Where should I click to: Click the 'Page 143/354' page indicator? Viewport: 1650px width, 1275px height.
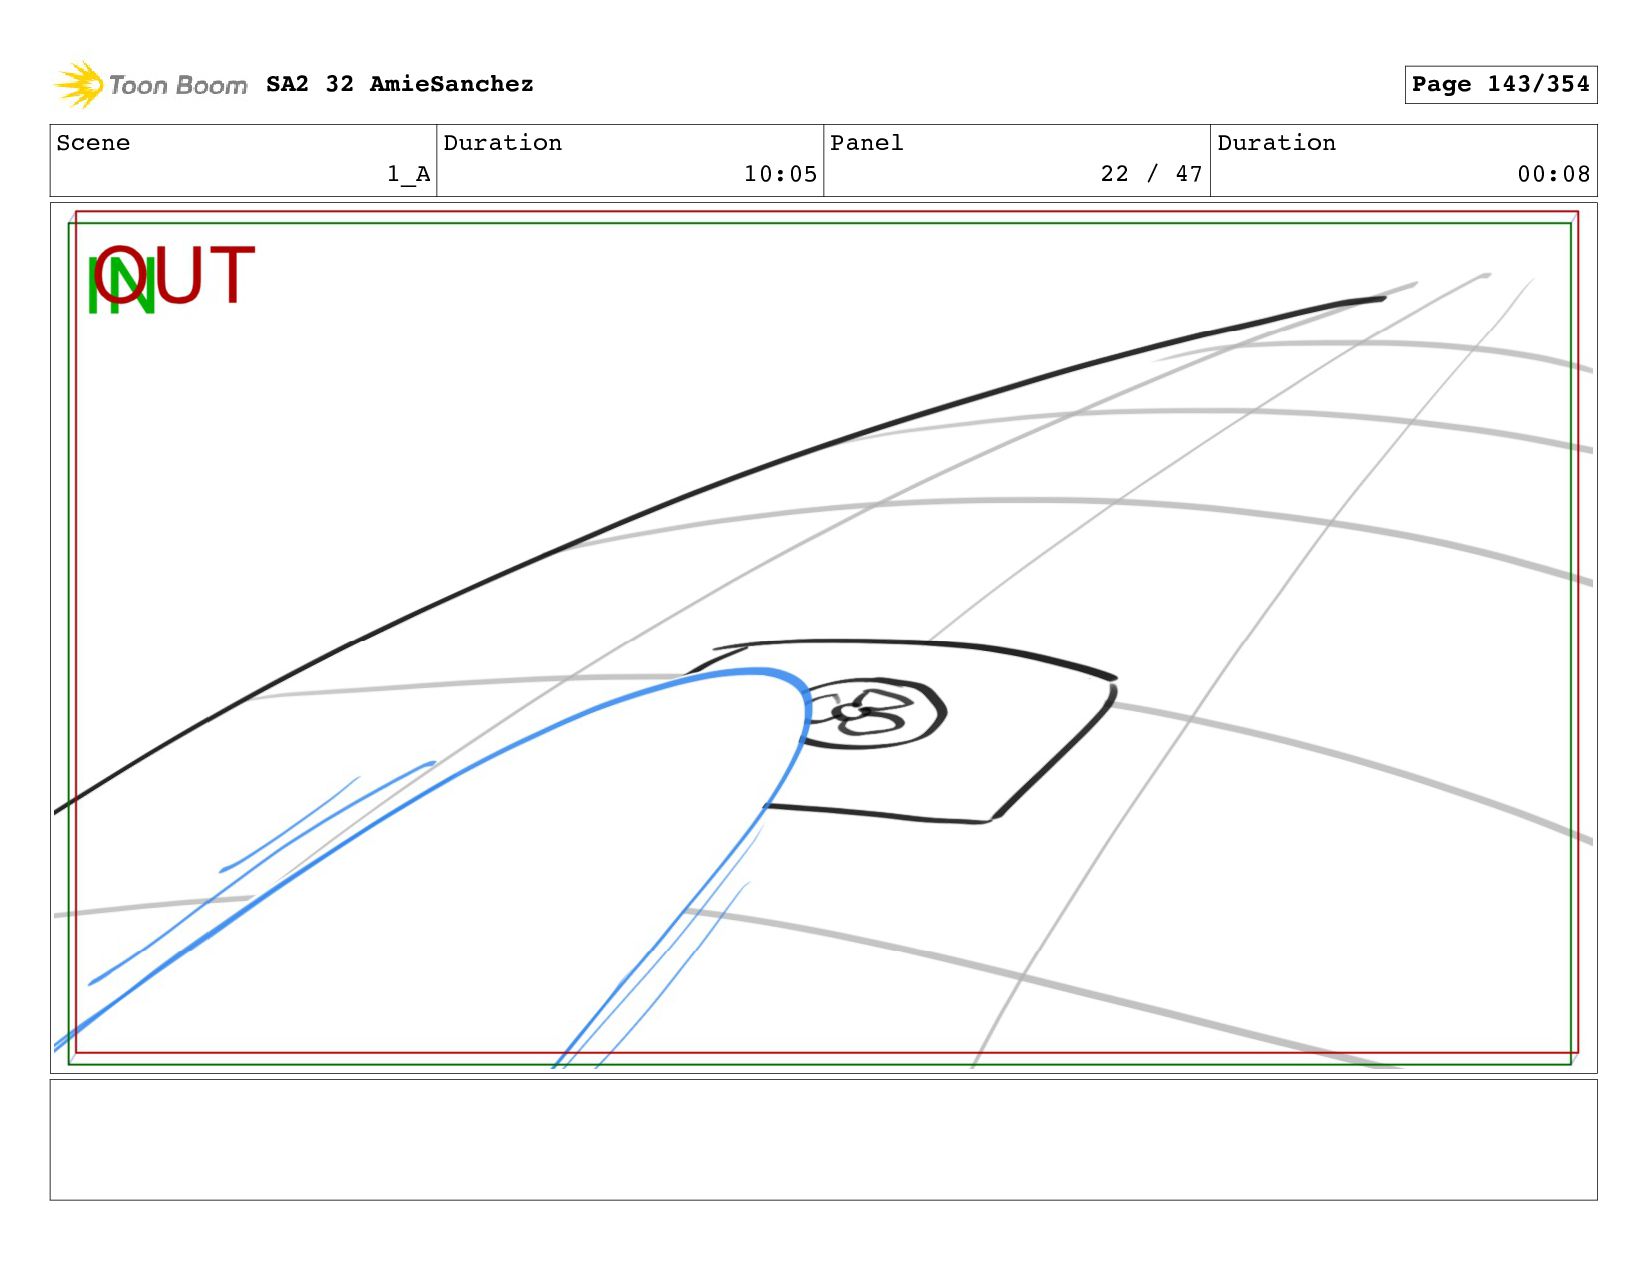coord(1500,84)
